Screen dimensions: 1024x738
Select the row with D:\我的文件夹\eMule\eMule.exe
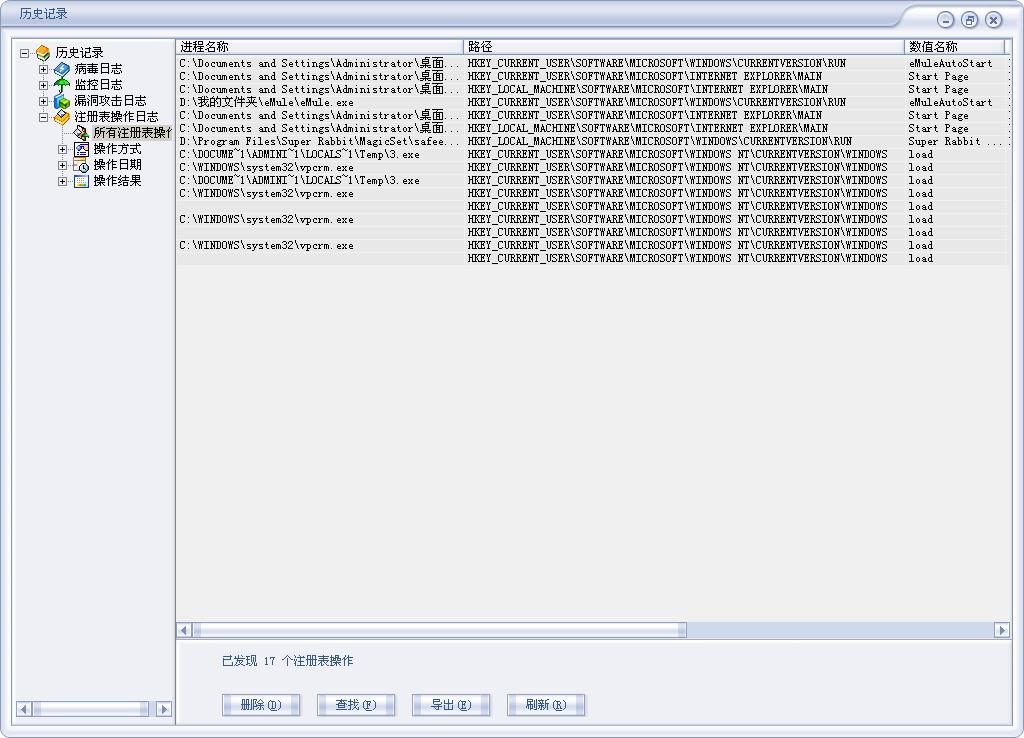point(593,103)
